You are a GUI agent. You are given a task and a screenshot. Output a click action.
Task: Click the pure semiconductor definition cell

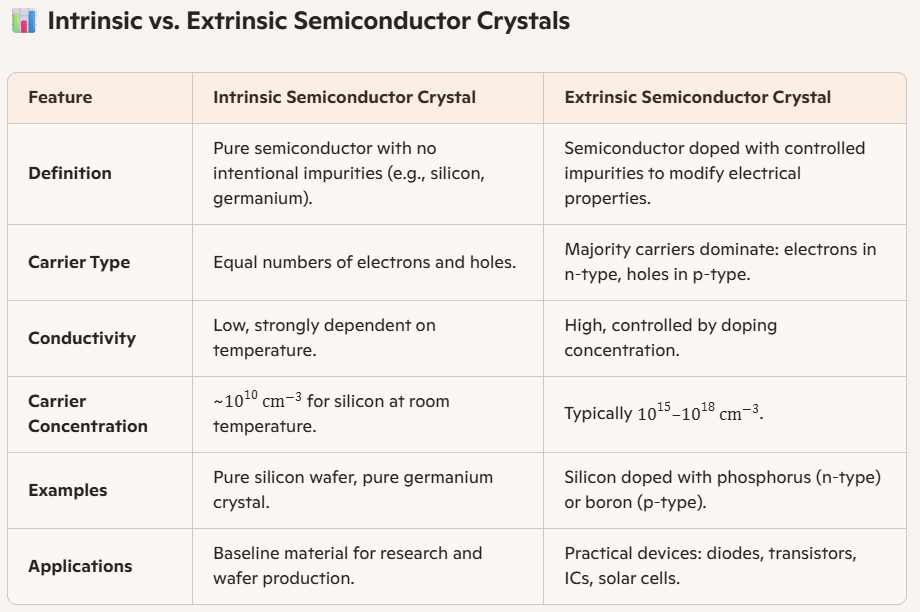[349, 173]
